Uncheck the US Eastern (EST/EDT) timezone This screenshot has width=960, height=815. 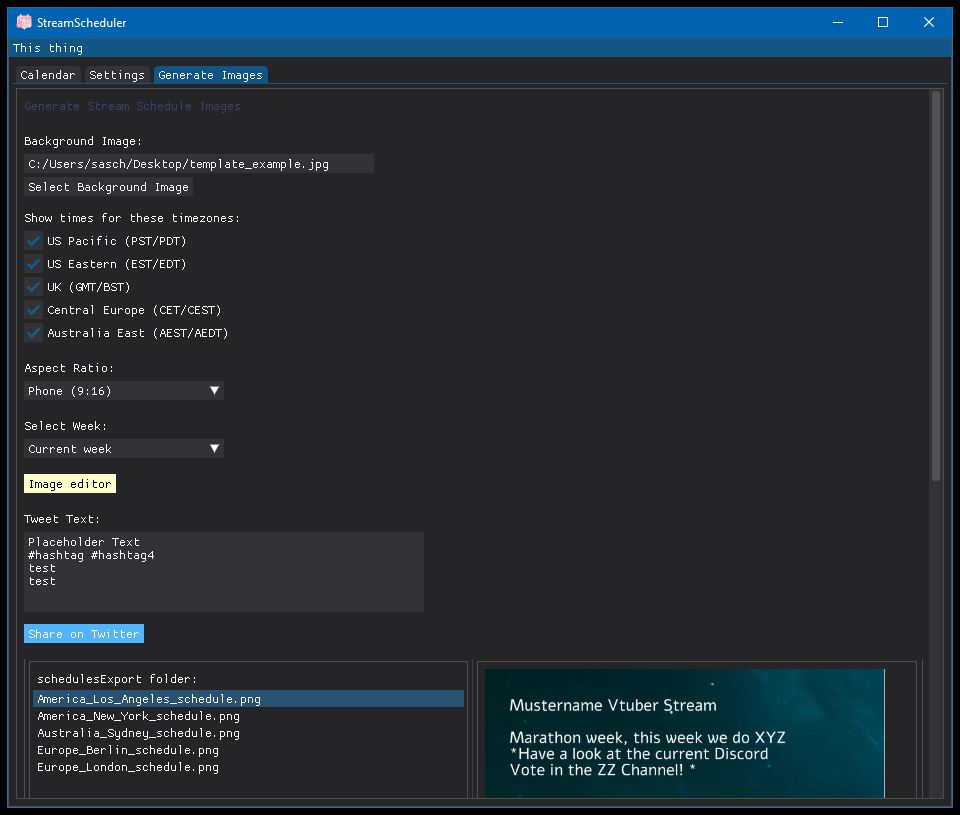click(x=32, y=263)
